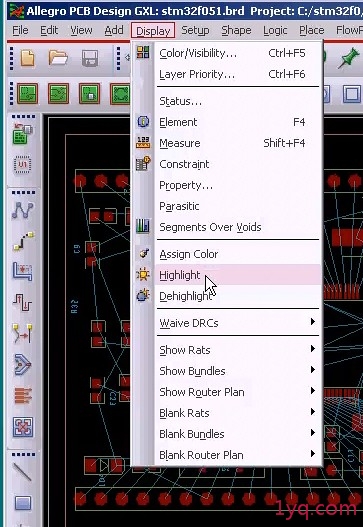Click the Save floppy disk icon
Screen dimensions: 363x527
tap(90, 58)
